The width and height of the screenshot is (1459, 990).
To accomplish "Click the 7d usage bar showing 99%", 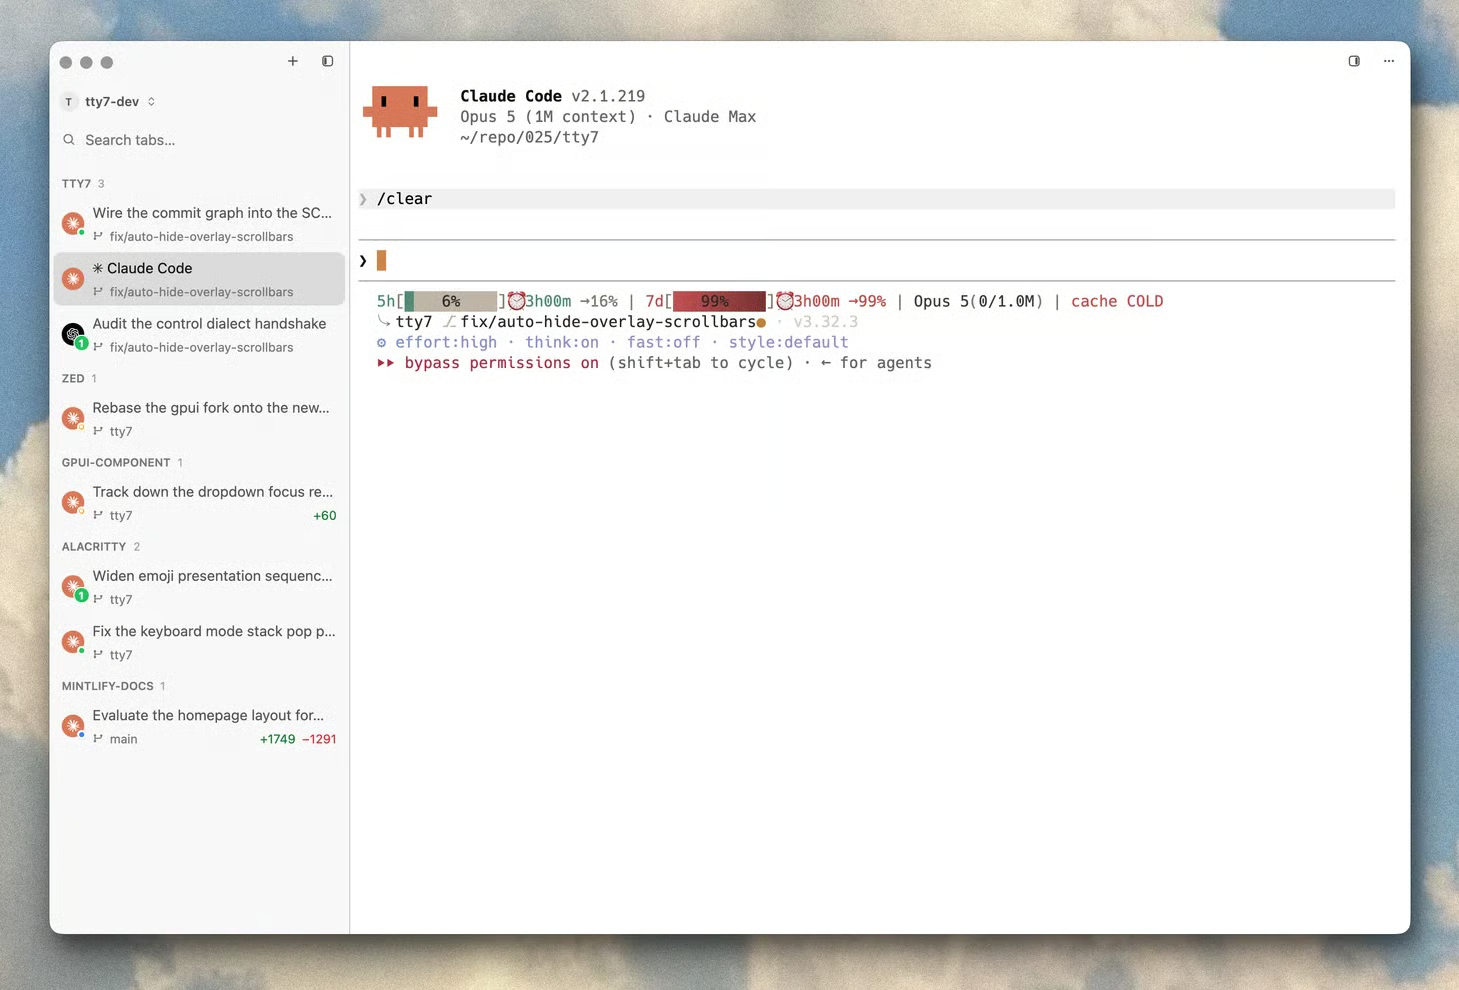I will click(x=719, y=301).
